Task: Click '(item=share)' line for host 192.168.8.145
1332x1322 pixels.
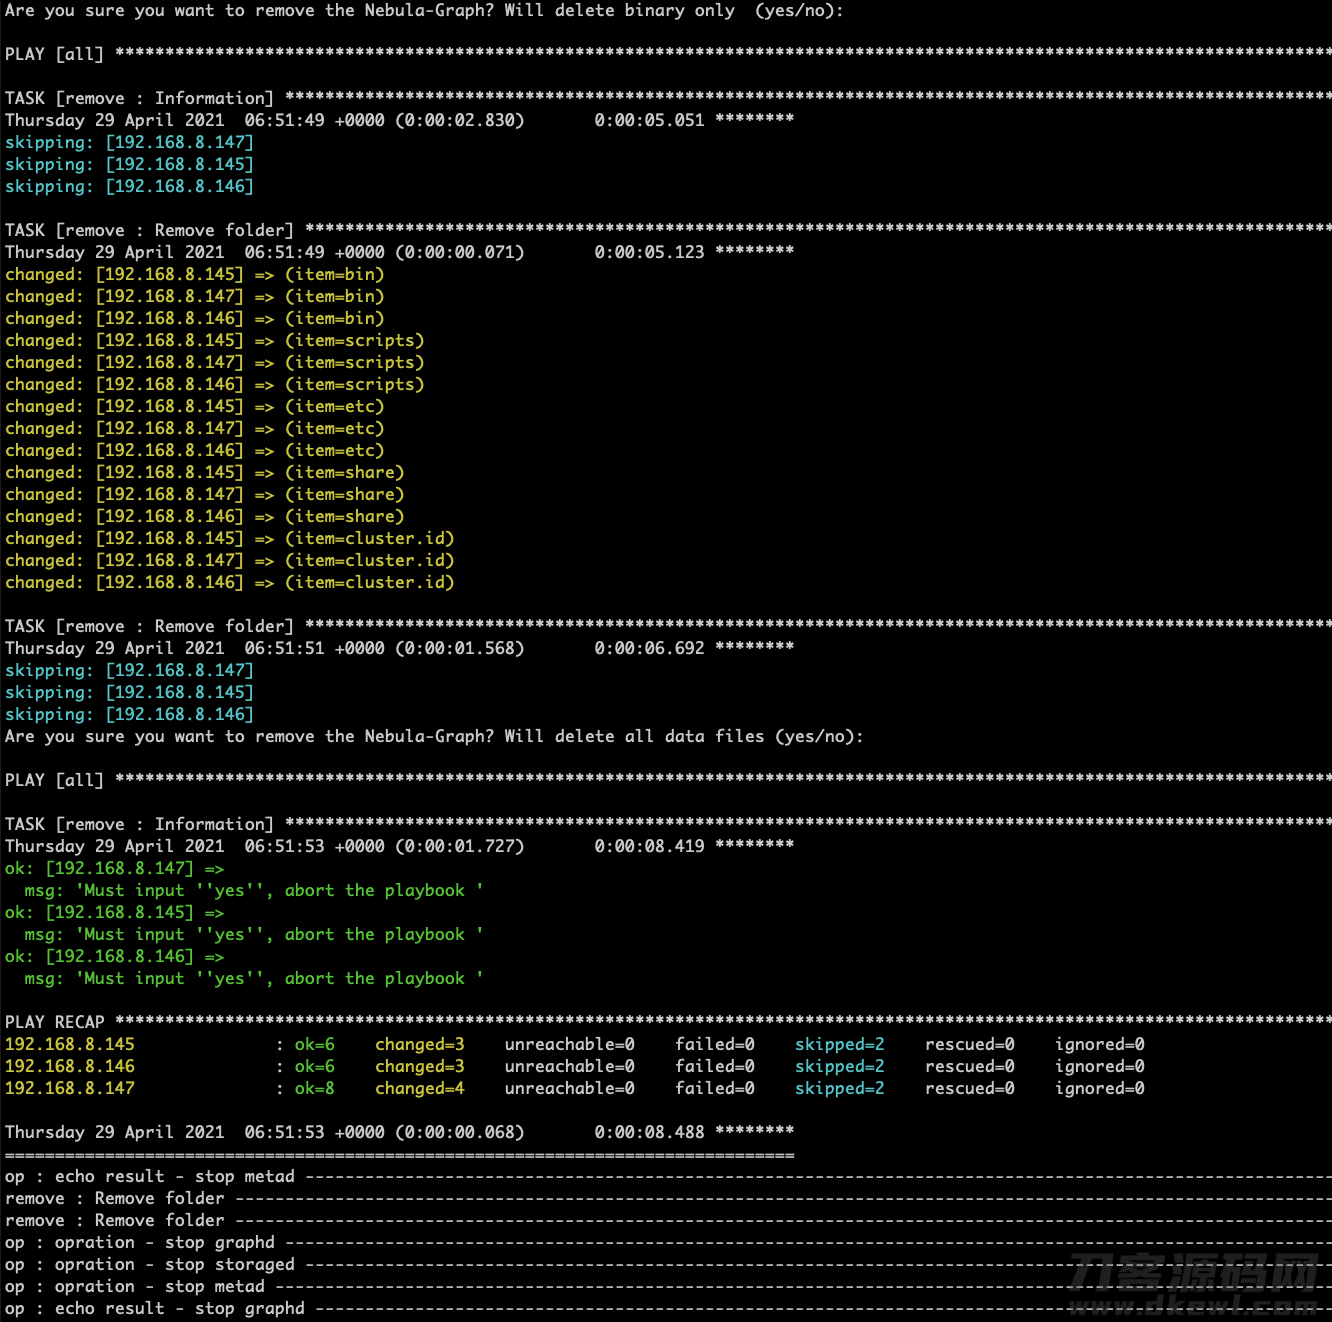Action: [x=205, y=473]
